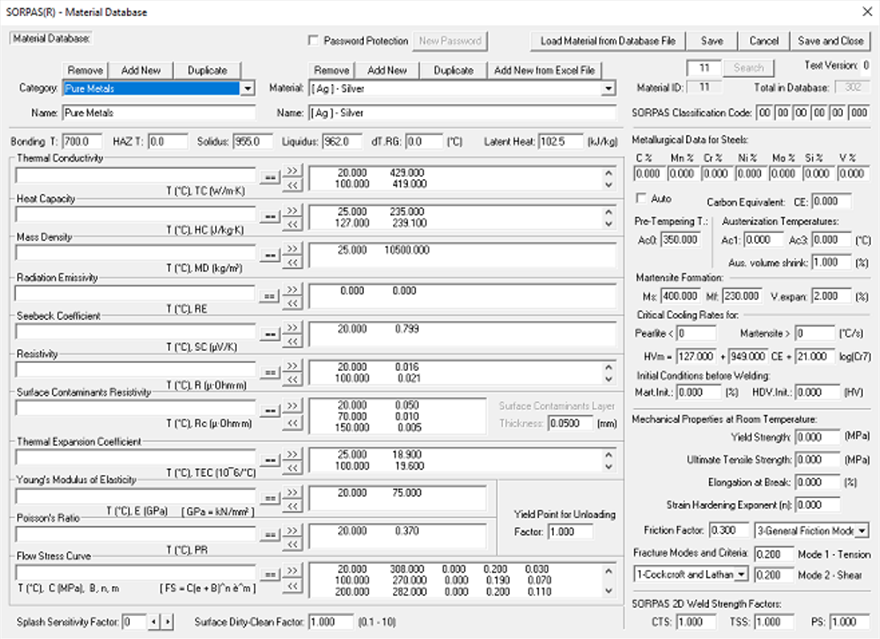Click the Save and Close button

coord(830,41)
